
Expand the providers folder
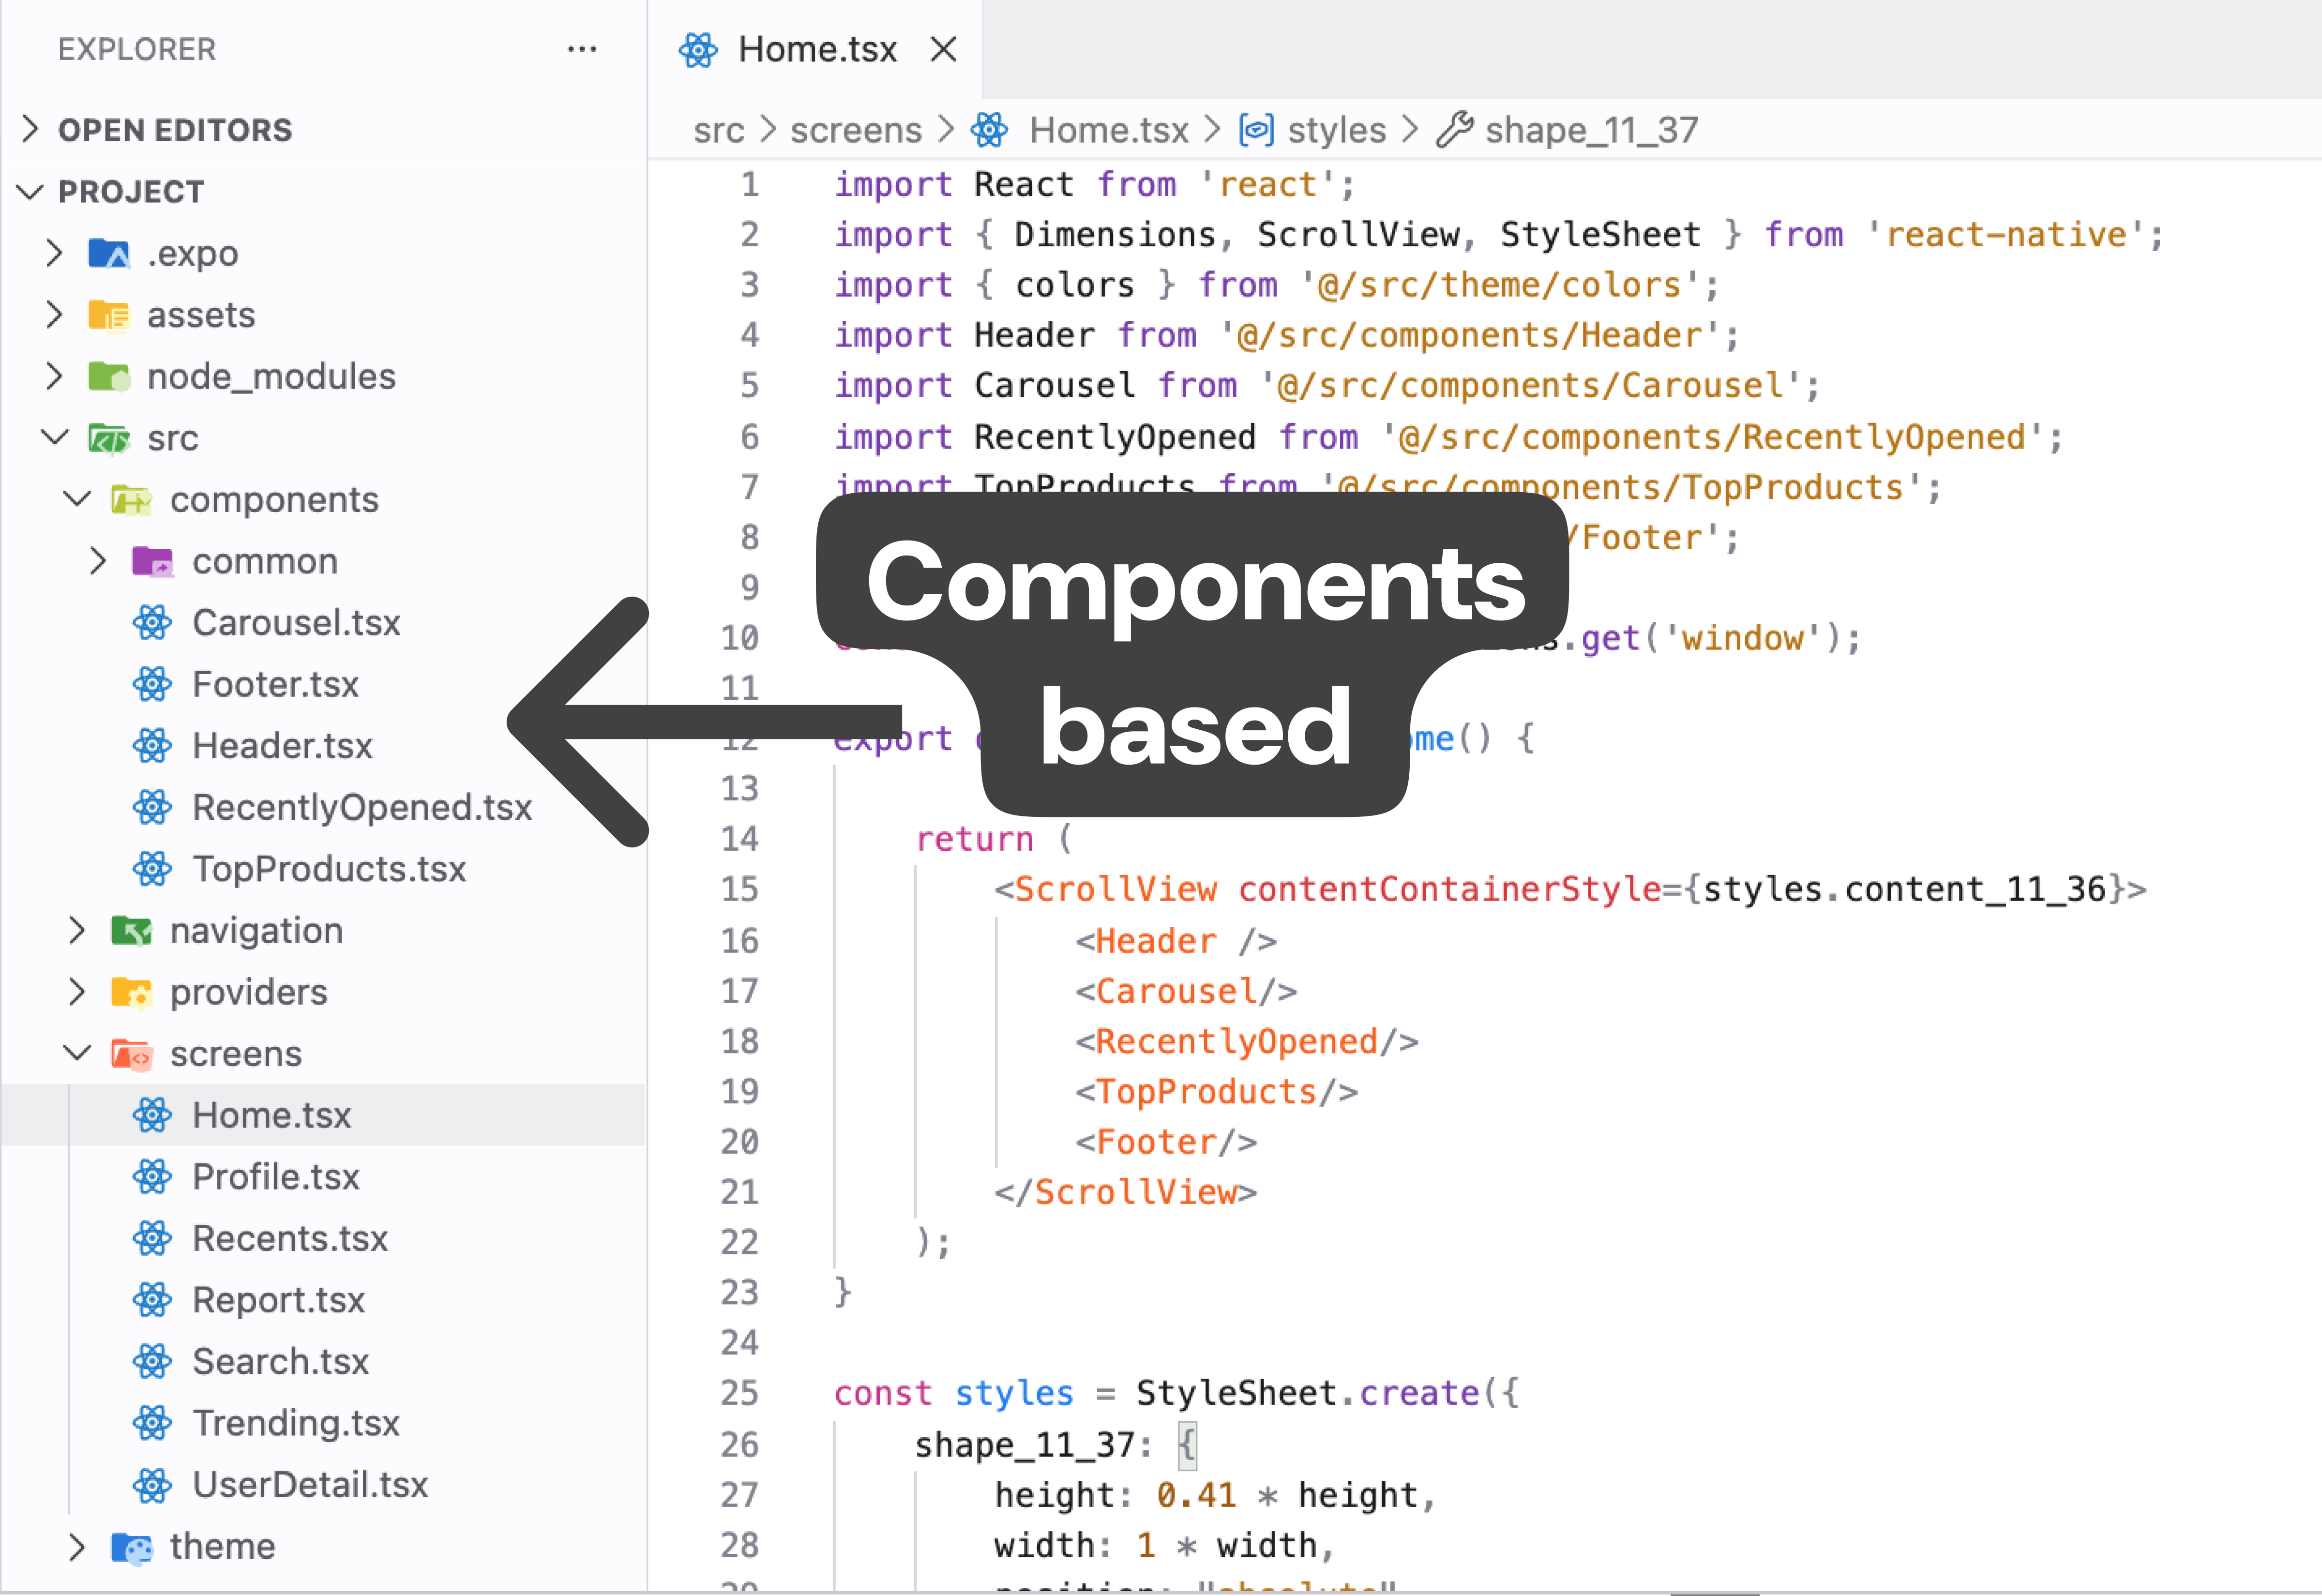[76, 992]
